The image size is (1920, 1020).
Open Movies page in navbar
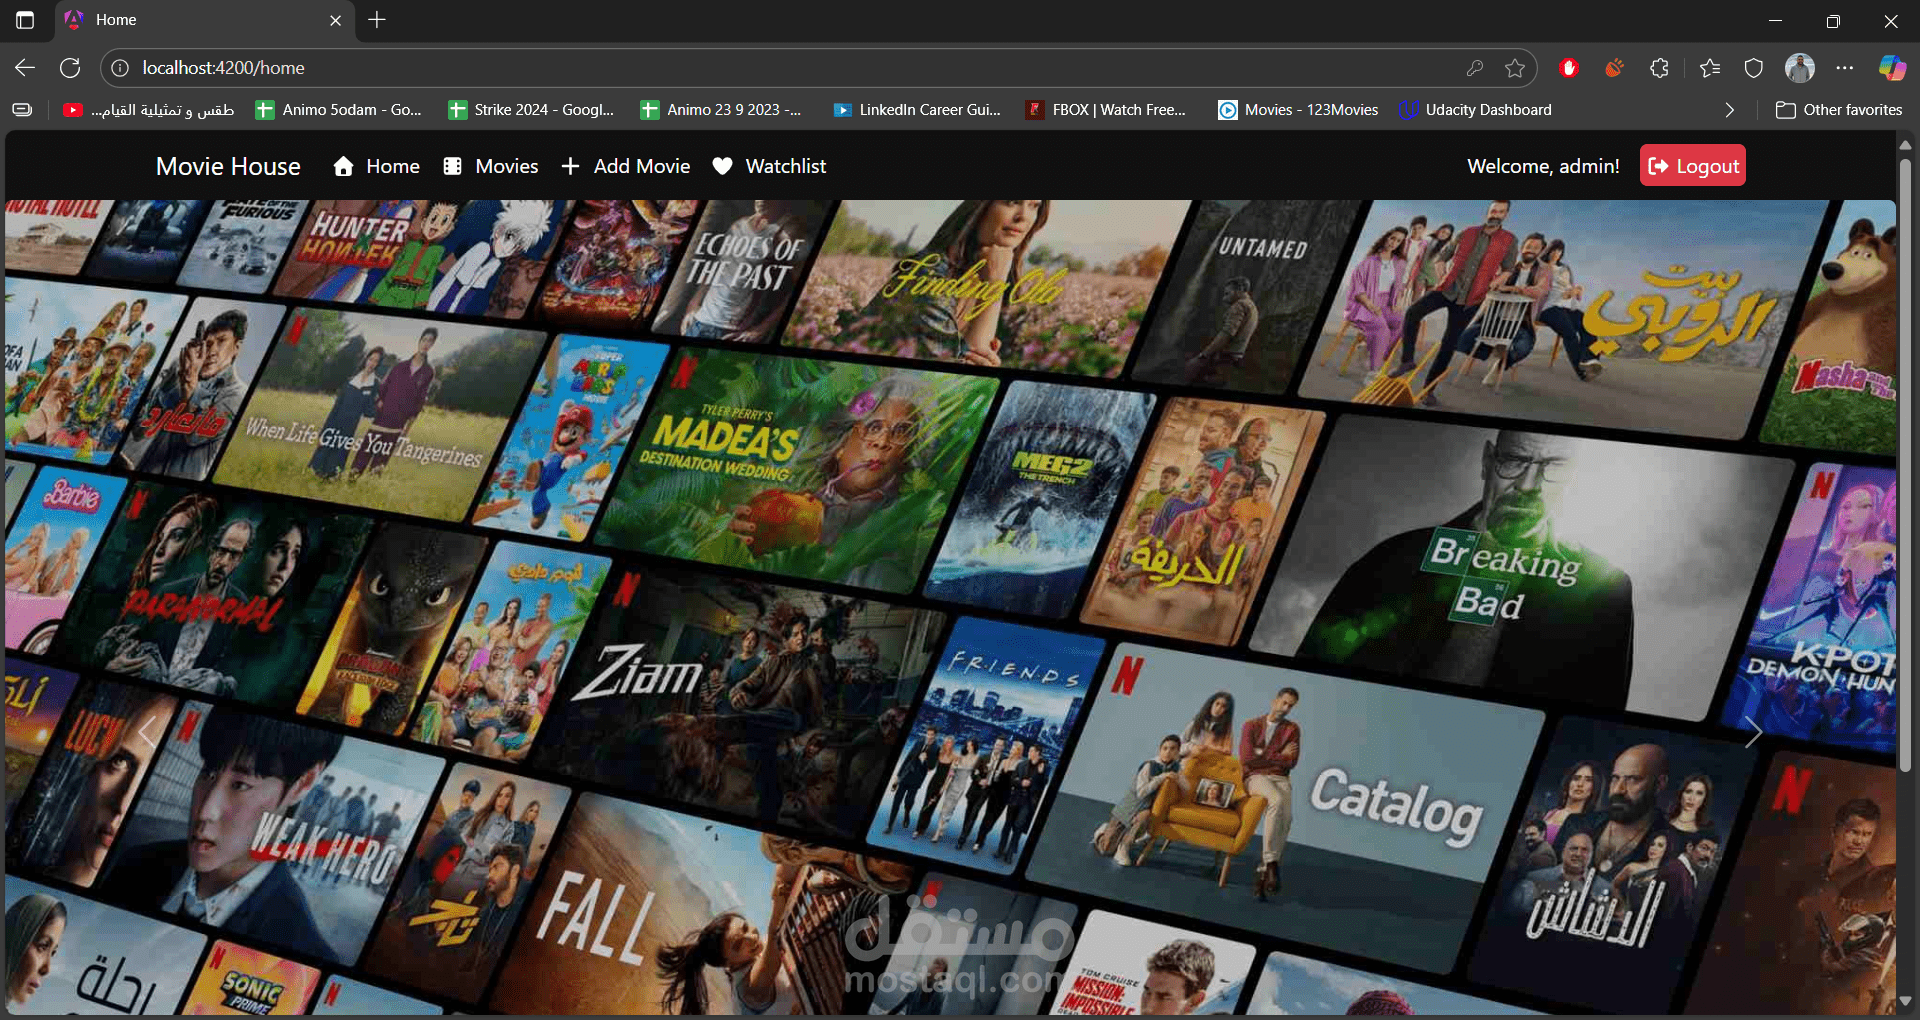click(x=491, y=166)
